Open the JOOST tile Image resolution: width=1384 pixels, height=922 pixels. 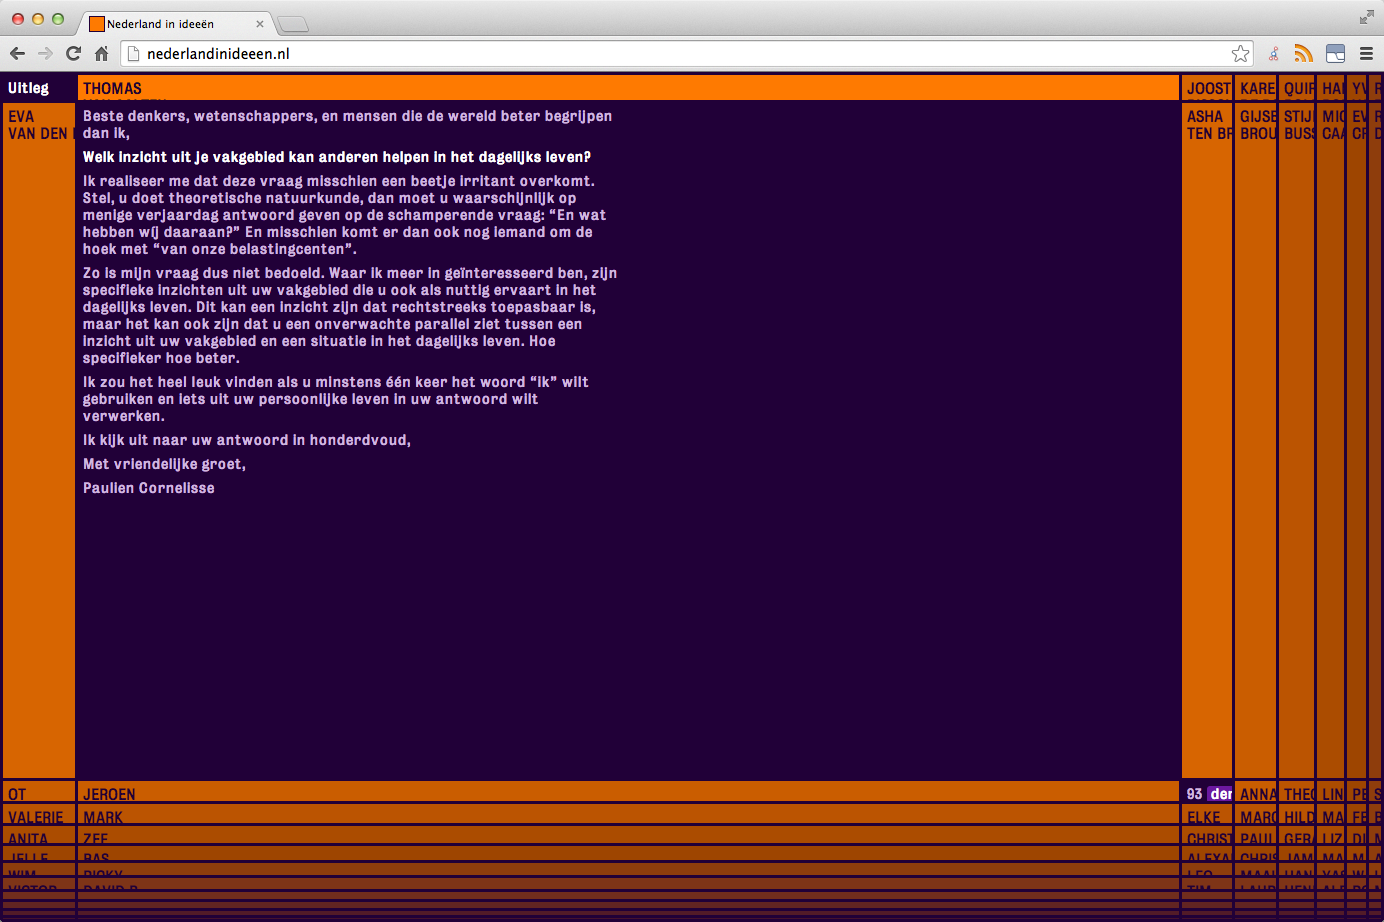click(x=1207, y=88)
